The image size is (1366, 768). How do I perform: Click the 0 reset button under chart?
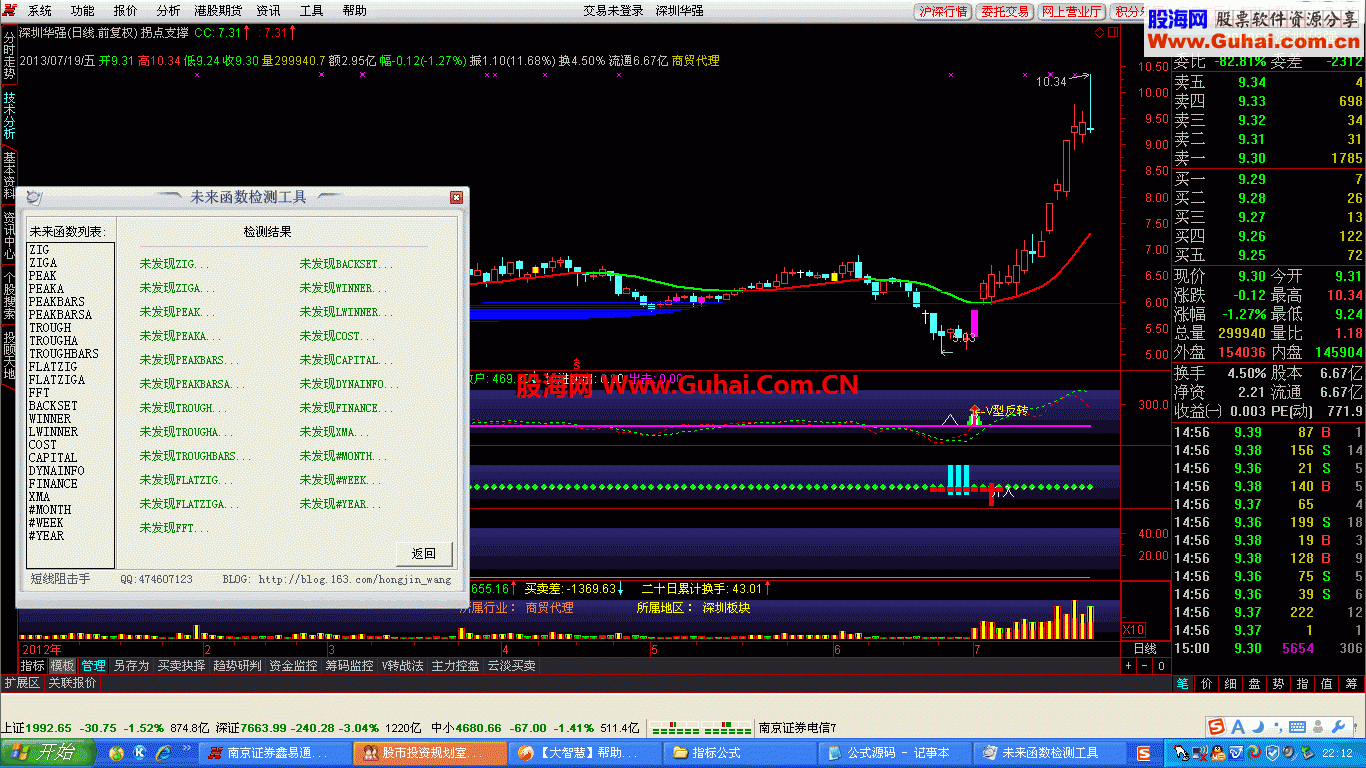pyautogui.click(x=1161, y=665)
